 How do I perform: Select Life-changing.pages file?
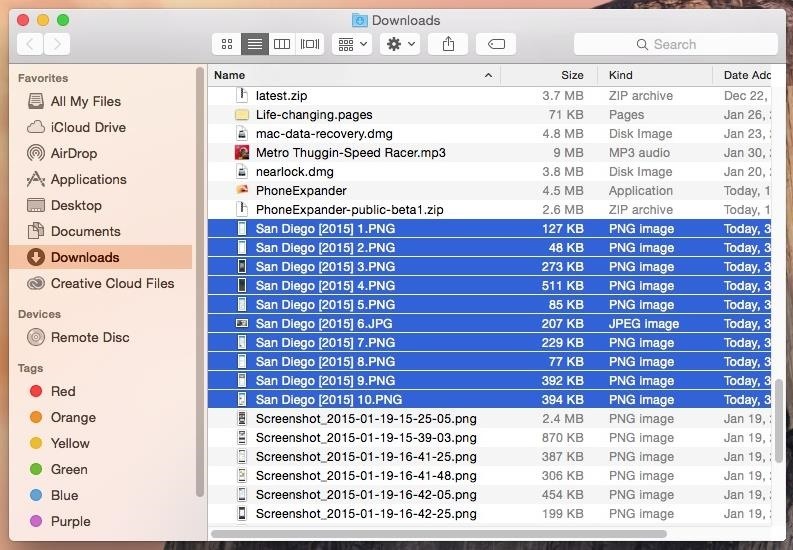click(x=490, y=115)
